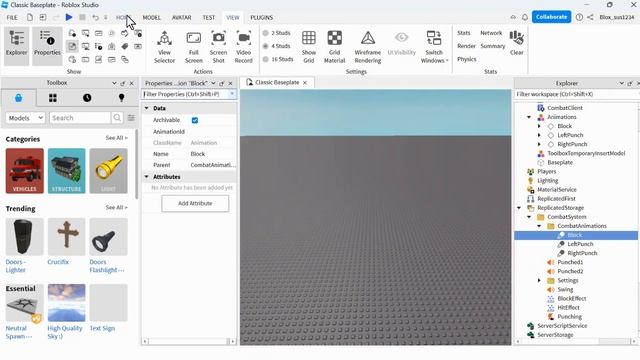Open the View Selector tool

(x=164, y=47)
